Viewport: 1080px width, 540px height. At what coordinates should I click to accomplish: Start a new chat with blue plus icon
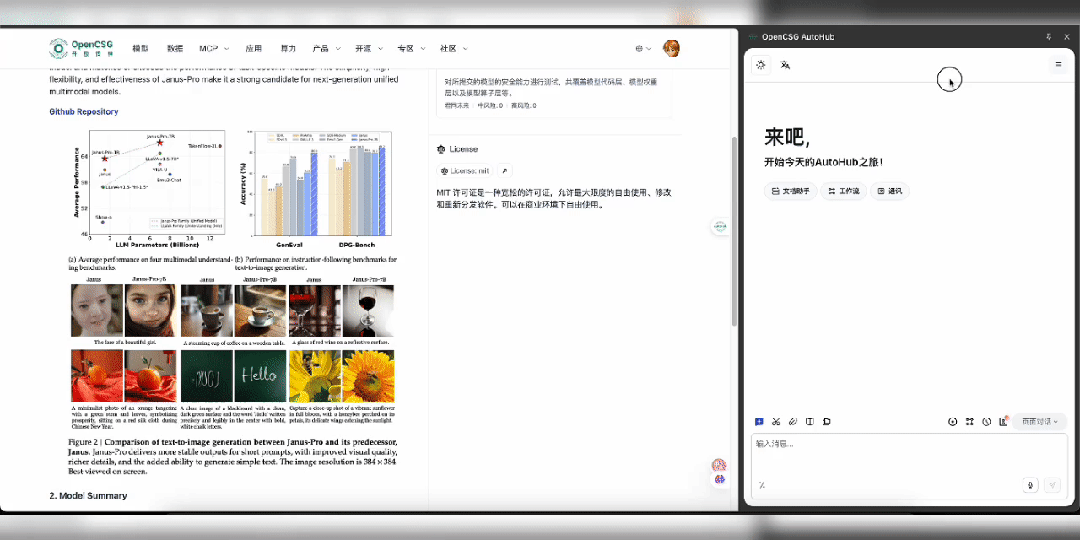759,422
